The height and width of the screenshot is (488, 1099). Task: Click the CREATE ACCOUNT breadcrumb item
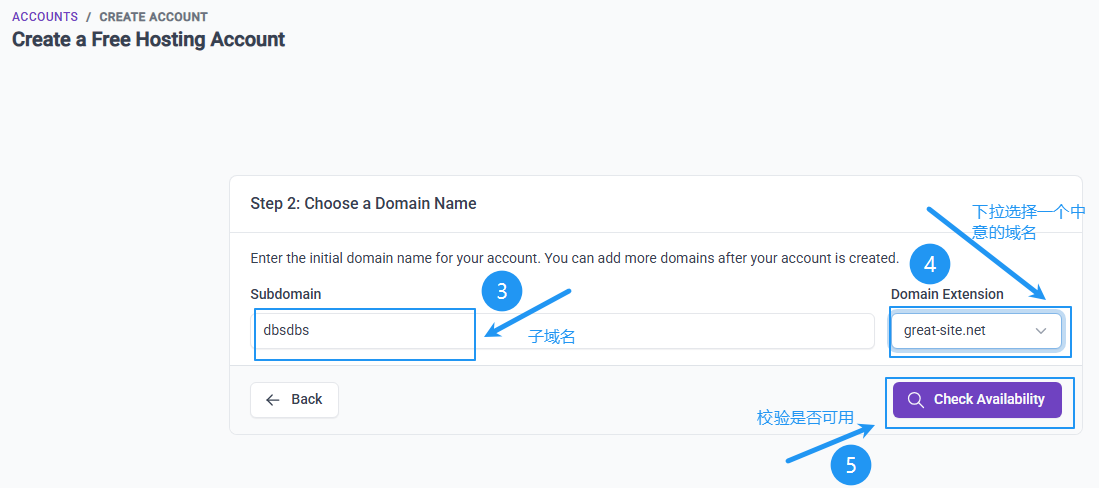tap(153, 17)
